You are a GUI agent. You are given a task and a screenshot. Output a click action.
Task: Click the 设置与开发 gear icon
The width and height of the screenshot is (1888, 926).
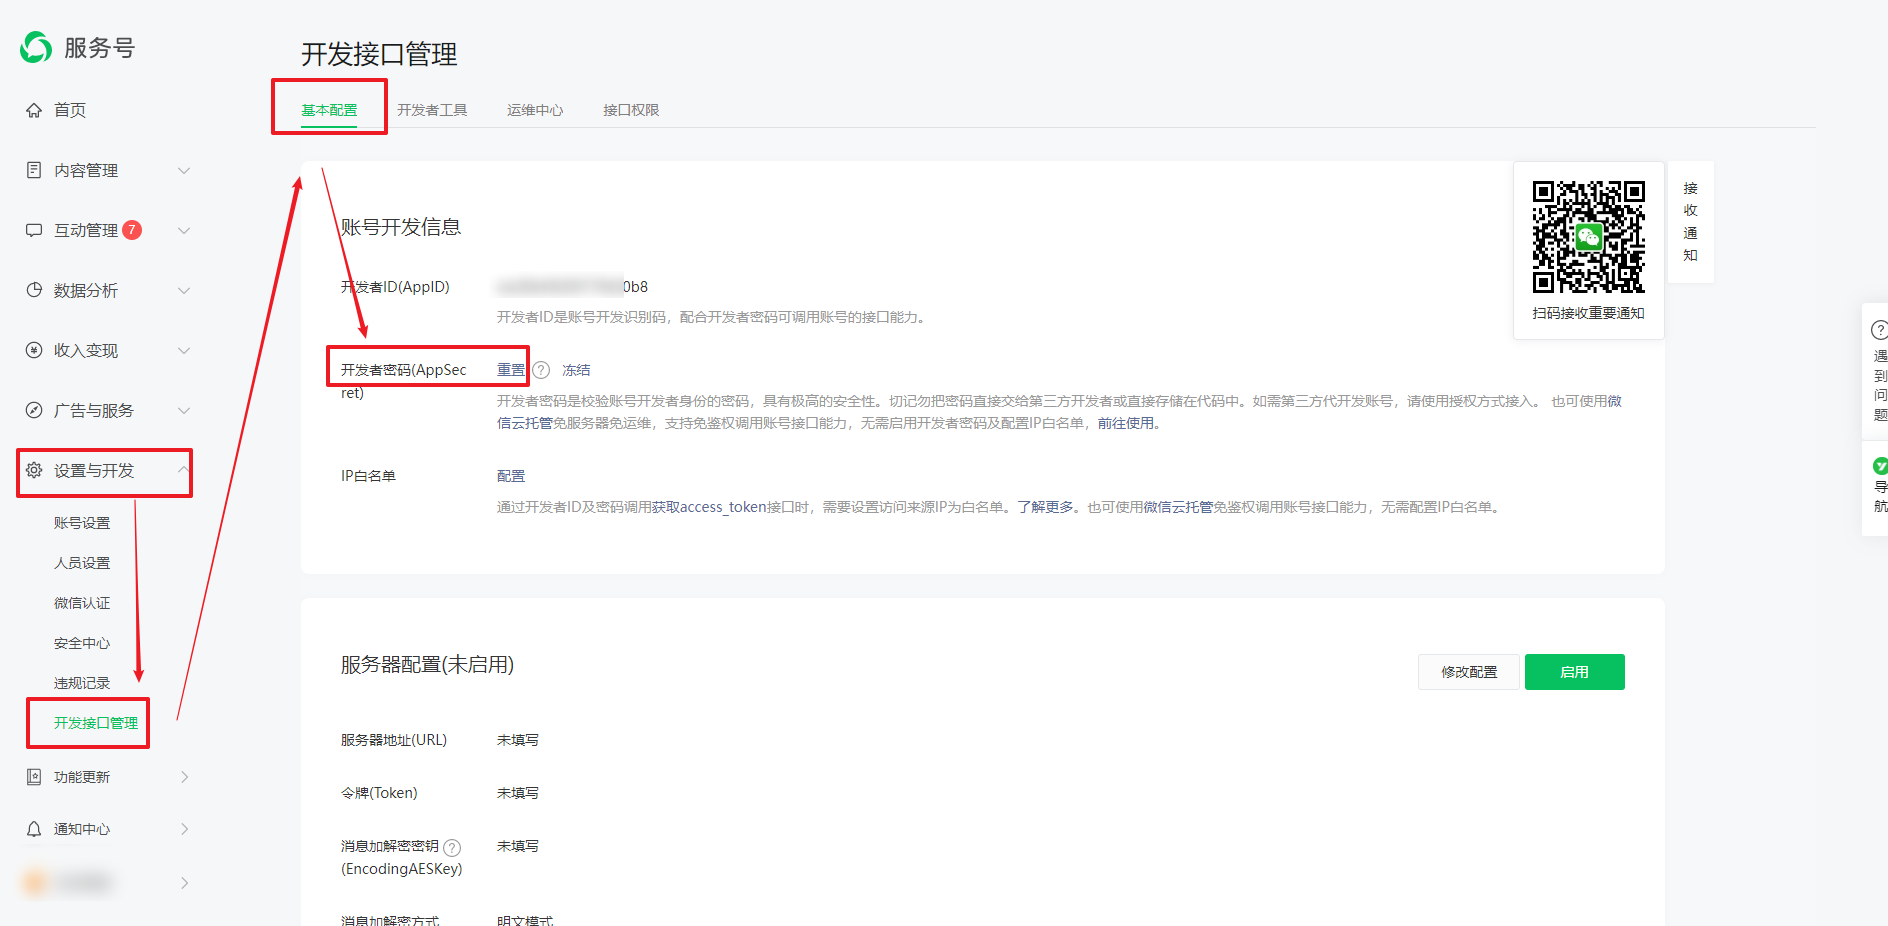click(34, 470)
